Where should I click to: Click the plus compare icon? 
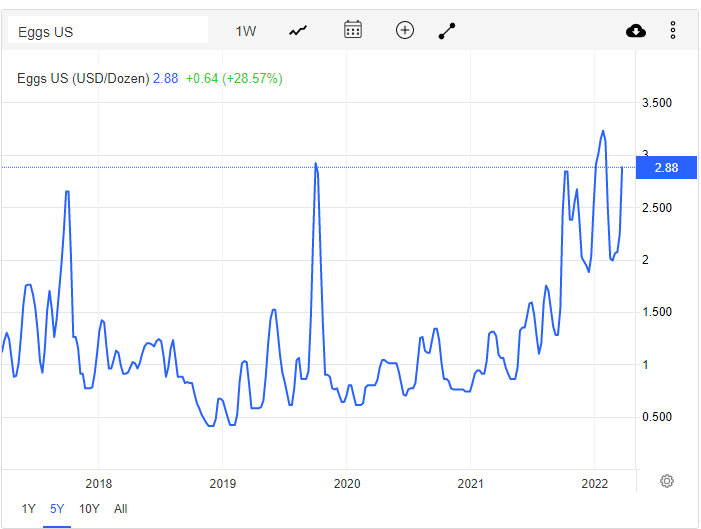click(x=405, y=30)
